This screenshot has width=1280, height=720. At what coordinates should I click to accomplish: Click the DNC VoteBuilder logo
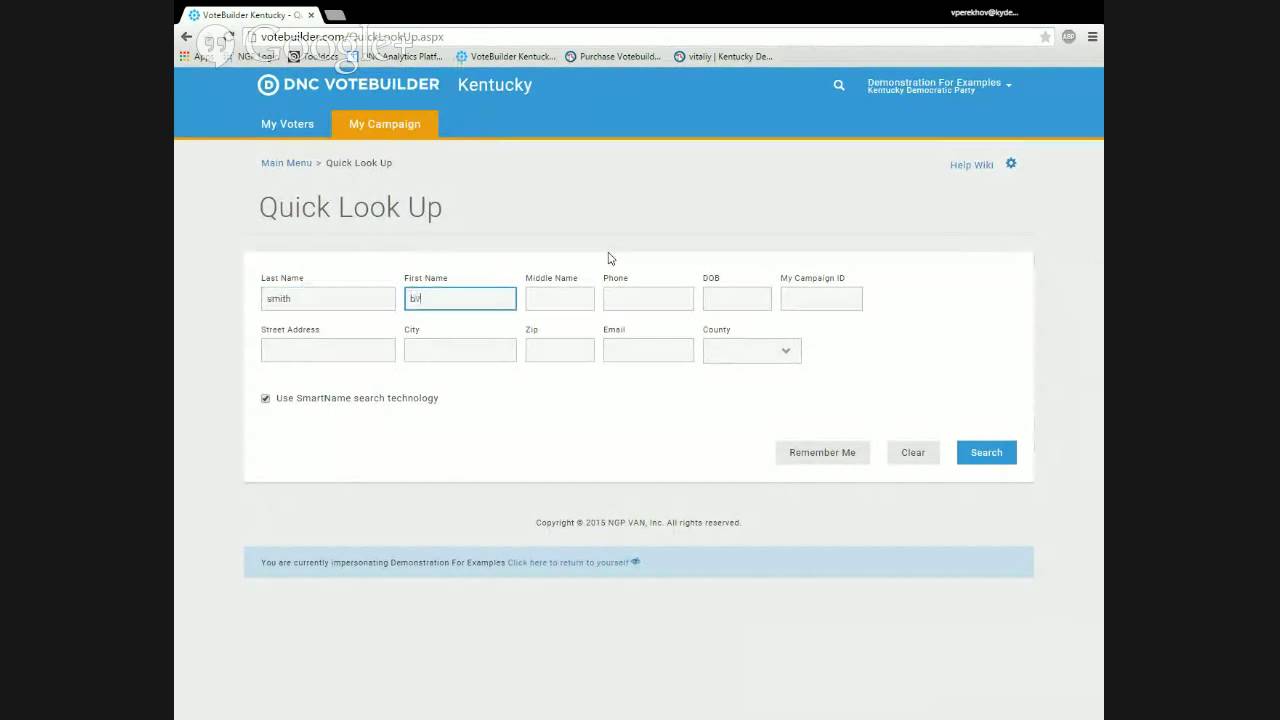click(348, 85)
